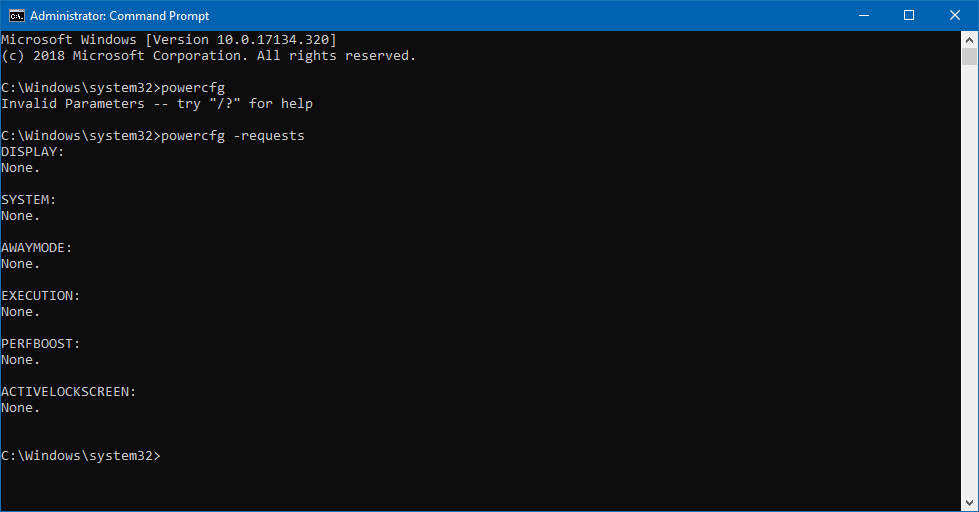The height and width of the screenshot is (512, 979).
Task: Minimize the Command Prompt window
Action: pyautogui.click(x=863, y=16)
